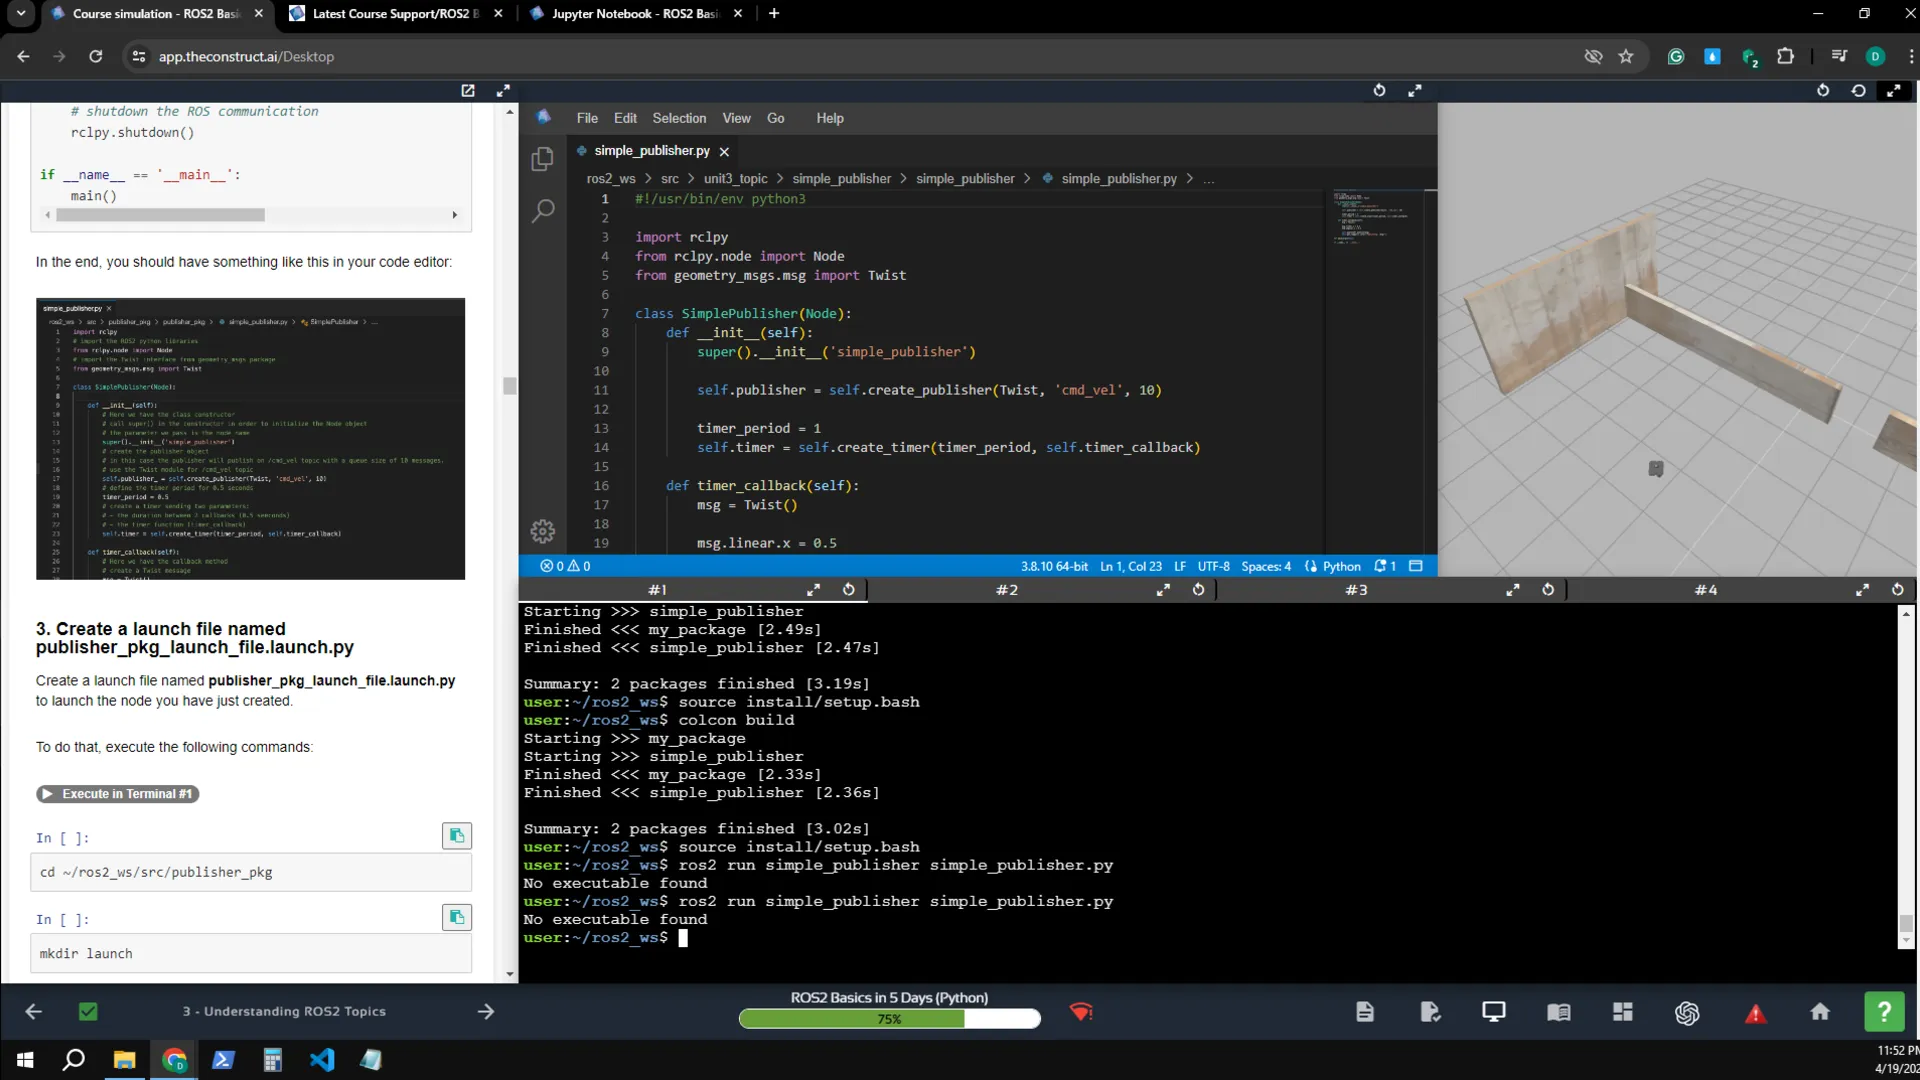Expand the notebook panel to fullscreen
Screen dimensions: 1920x1080
point(503,90)
